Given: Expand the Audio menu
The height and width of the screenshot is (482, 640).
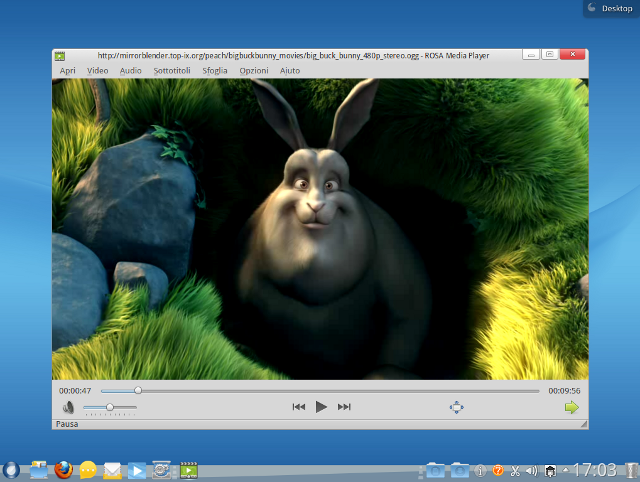Looking at the screenshot, I should [x=131, y=71].
